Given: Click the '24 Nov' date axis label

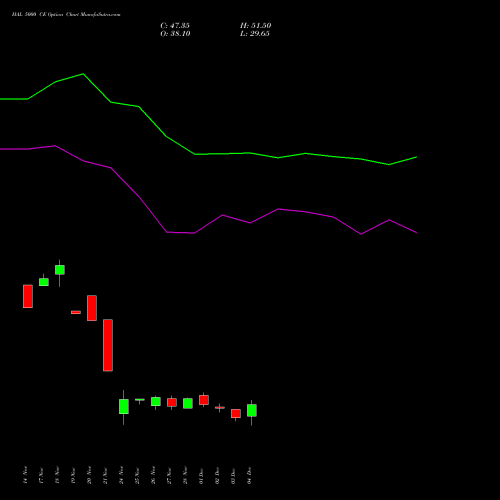Looking at the screenshot, I should coord(121,475).
